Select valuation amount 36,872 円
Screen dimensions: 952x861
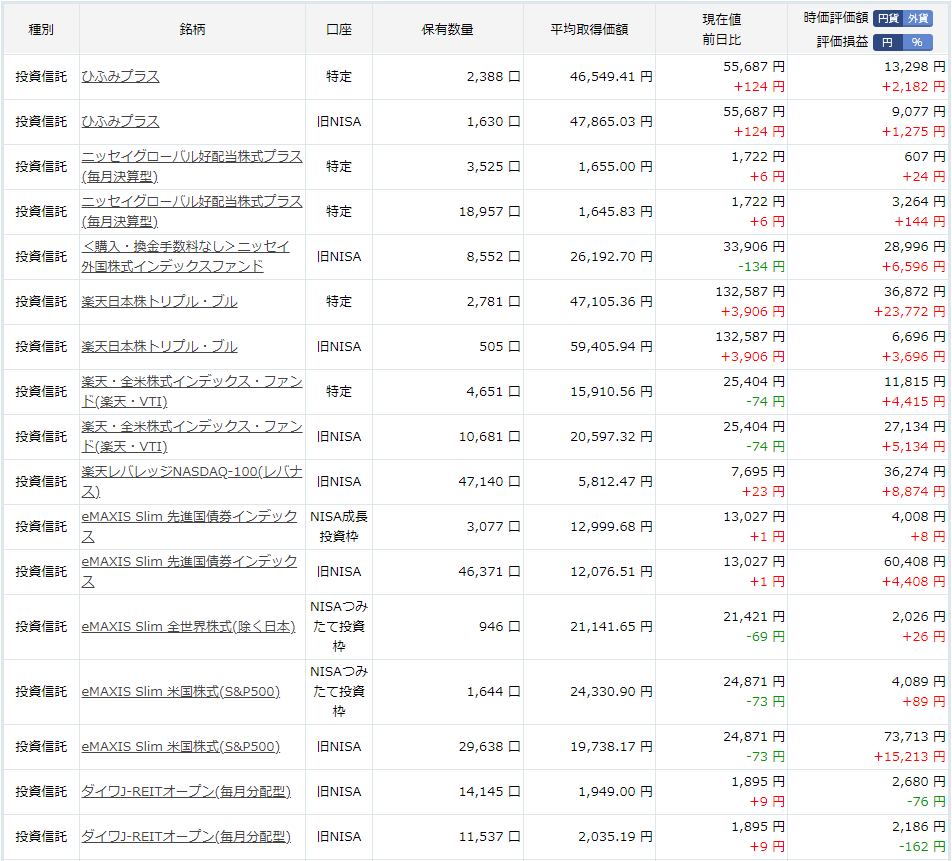click(x=914, y=292)
